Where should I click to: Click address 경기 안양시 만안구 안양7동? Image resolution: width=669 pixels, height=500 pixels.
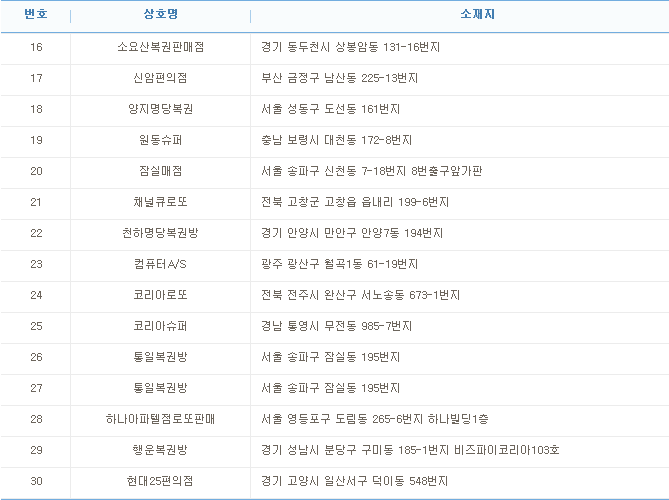coord(330,233)
